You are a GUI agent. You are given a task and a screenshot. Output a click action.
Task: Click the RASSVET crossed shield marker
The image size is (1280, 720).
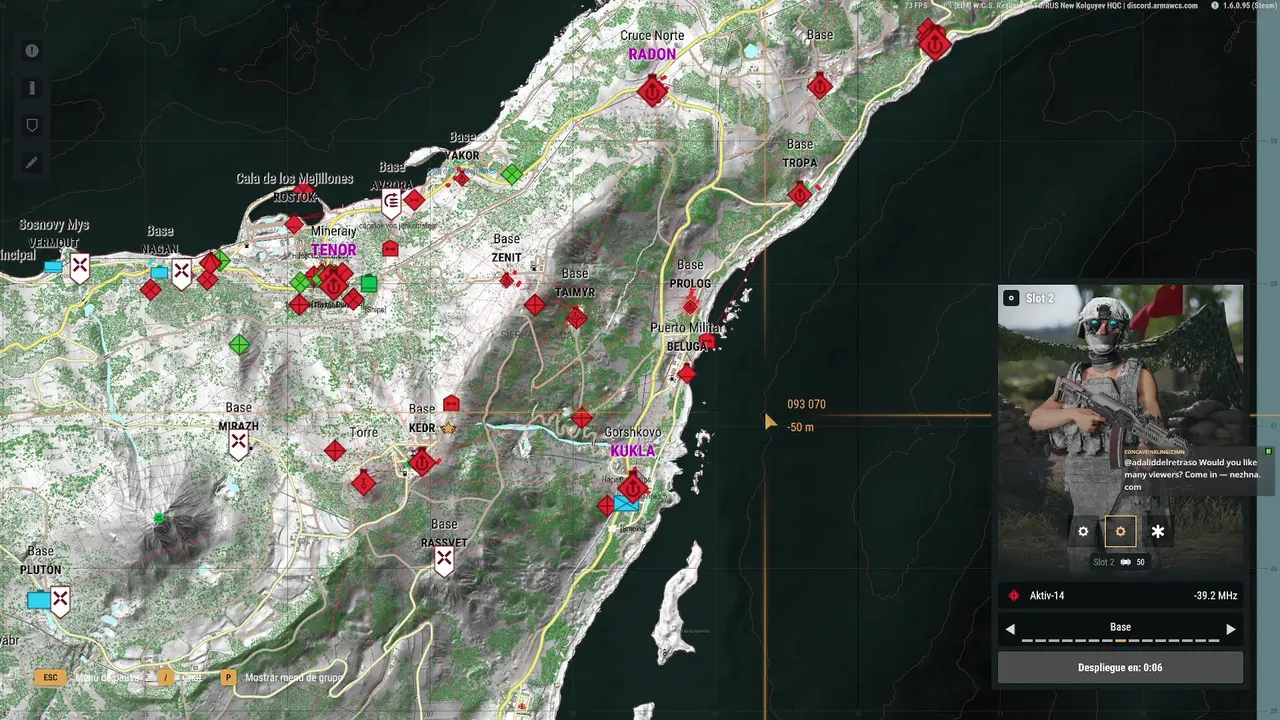[x=444, y=561]
